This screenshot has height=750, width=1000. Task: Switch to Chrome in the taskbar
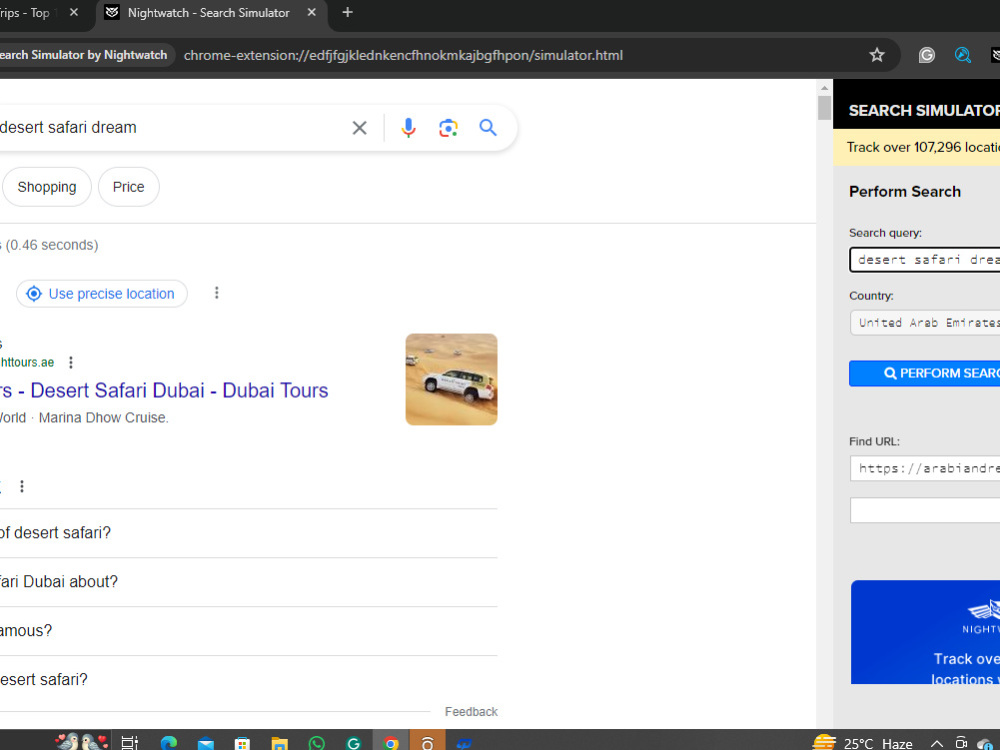391,742
